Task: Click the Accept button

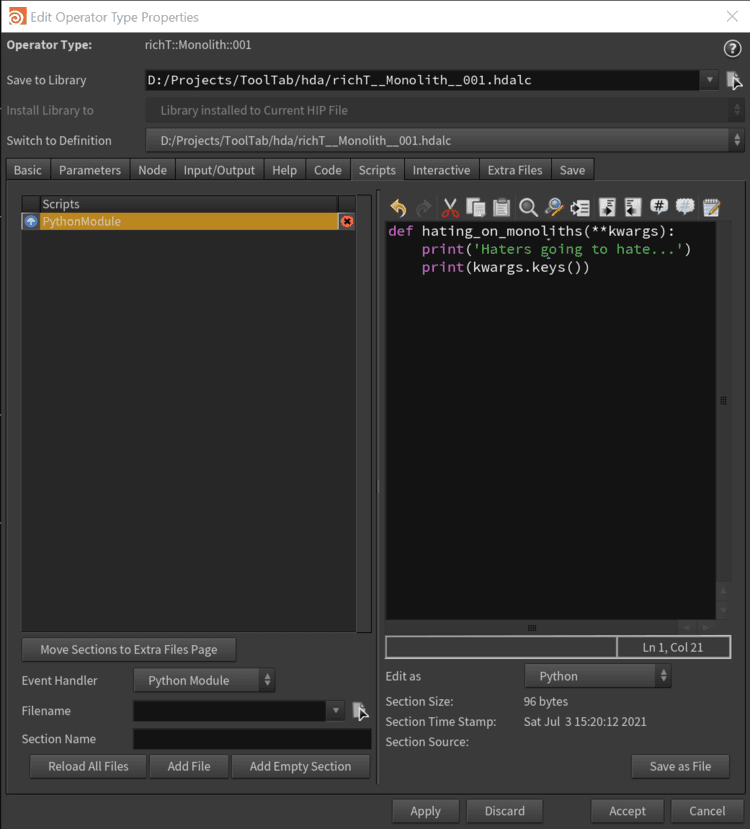Action: click(627, 811)
